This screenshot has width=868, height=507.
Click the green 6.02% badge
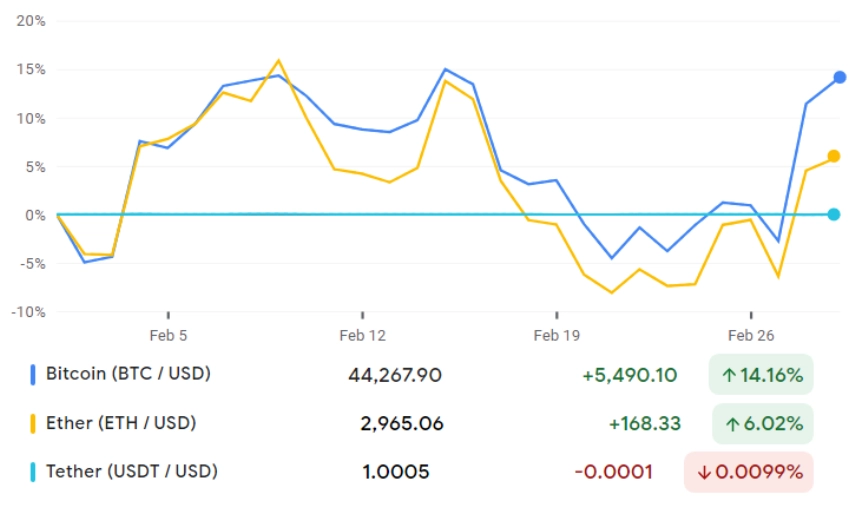[x=763, y=423]
